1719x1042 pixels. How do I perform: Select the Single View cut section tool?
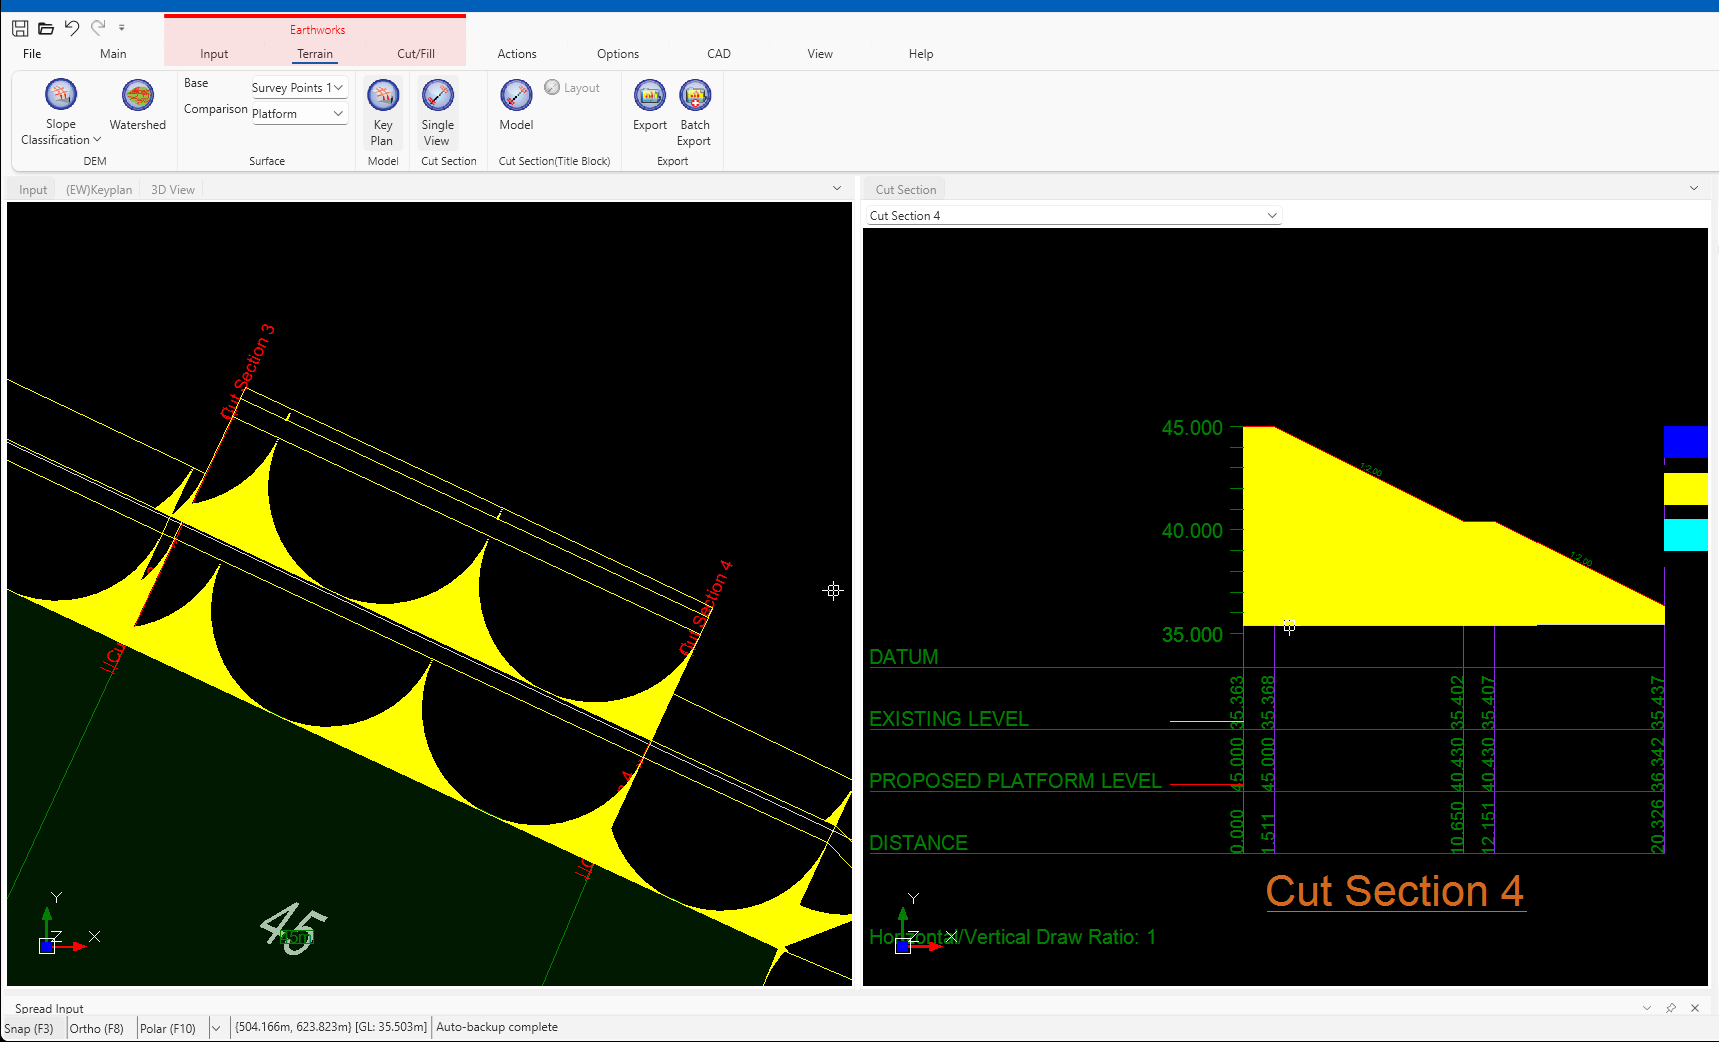point(438,112)
